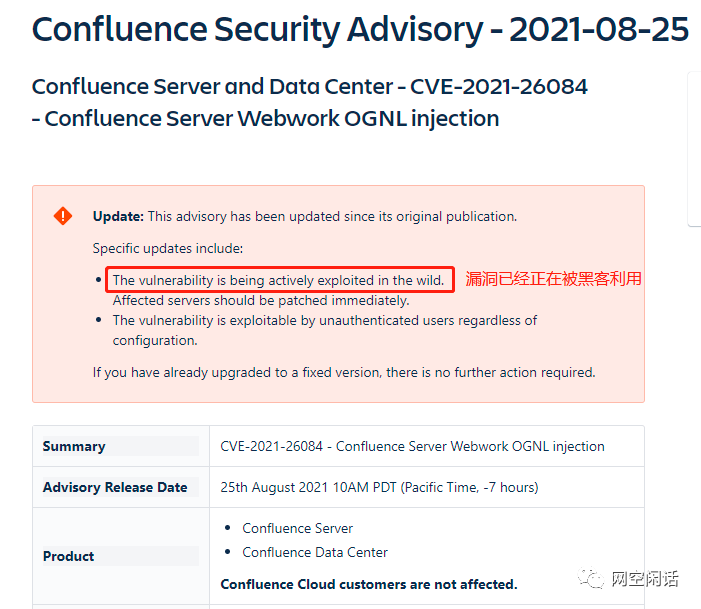The image size is (701, 609).
Task: Click the WeChat logo watermark icon
Action: (595, 579)
